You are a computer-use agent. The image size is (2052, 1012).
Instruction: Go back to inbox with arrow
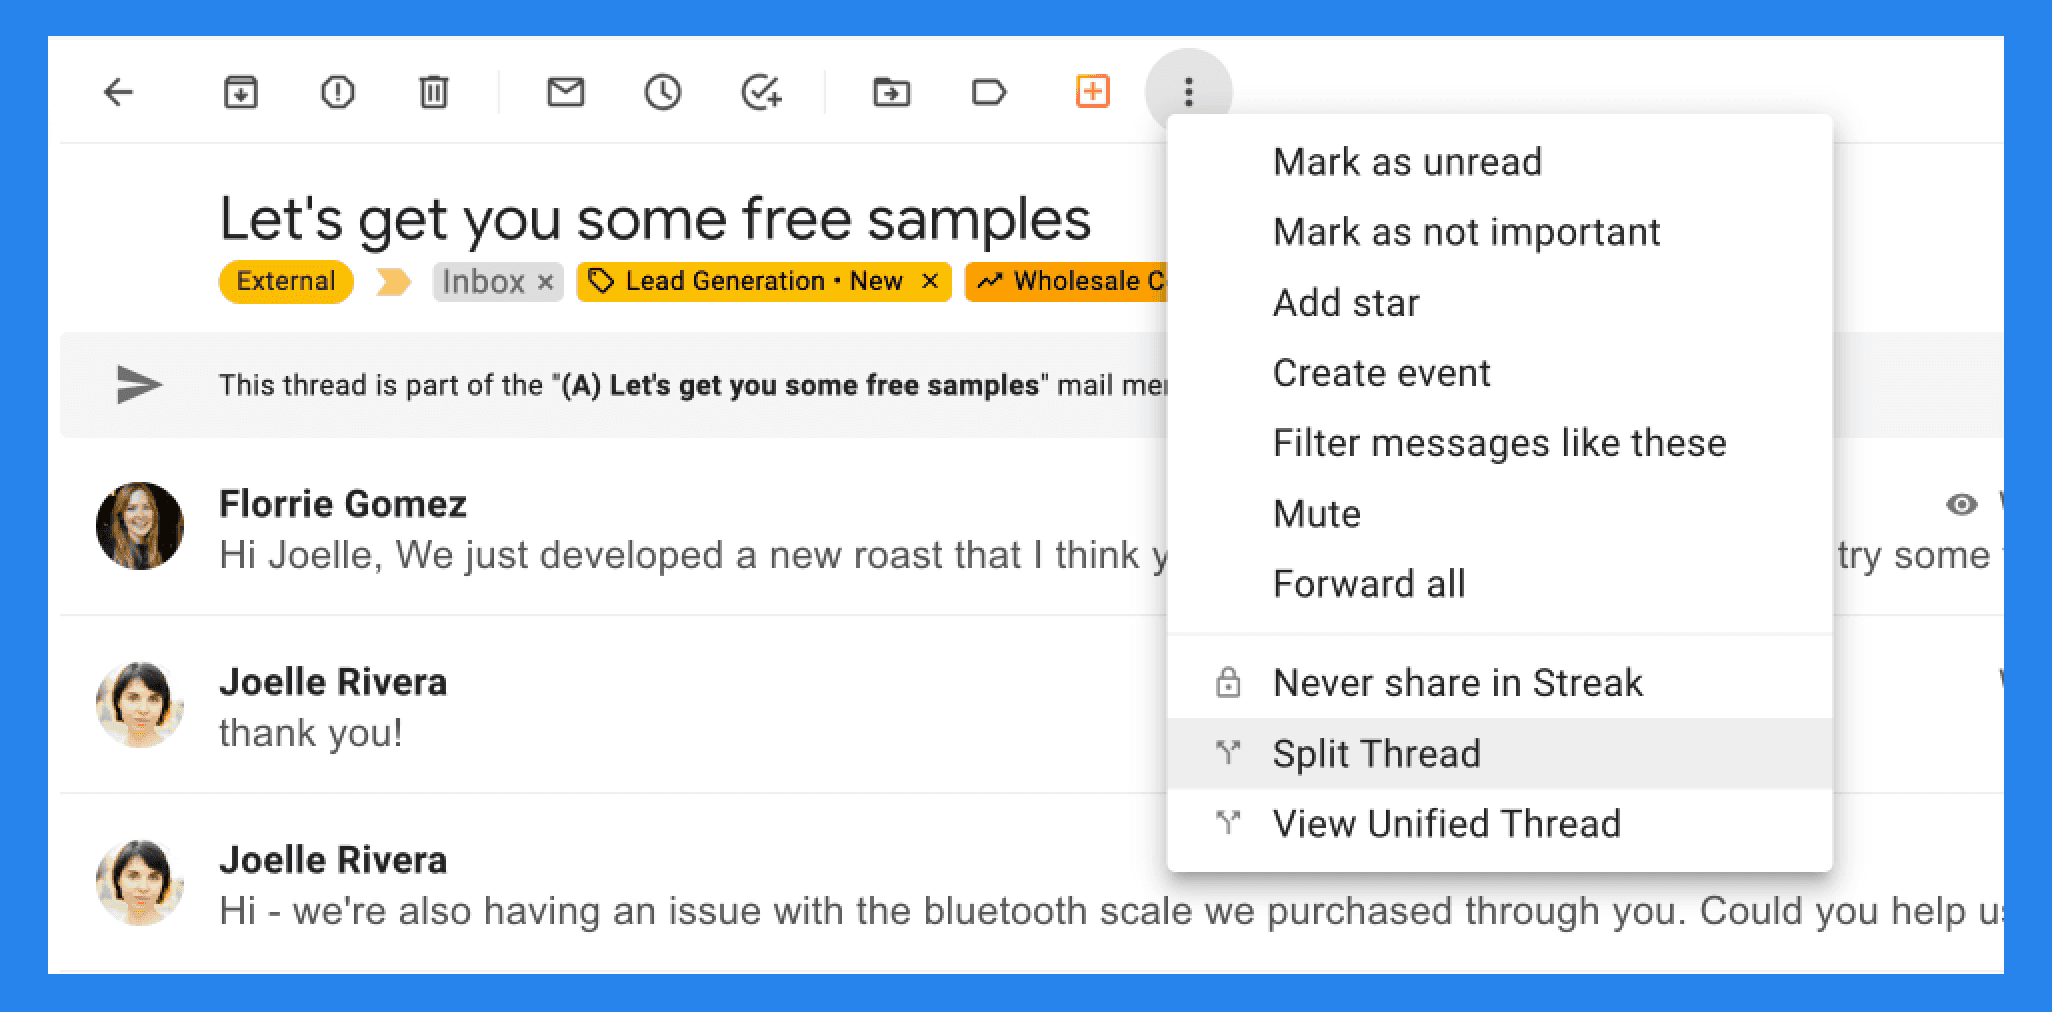click(x=118, y=93)
